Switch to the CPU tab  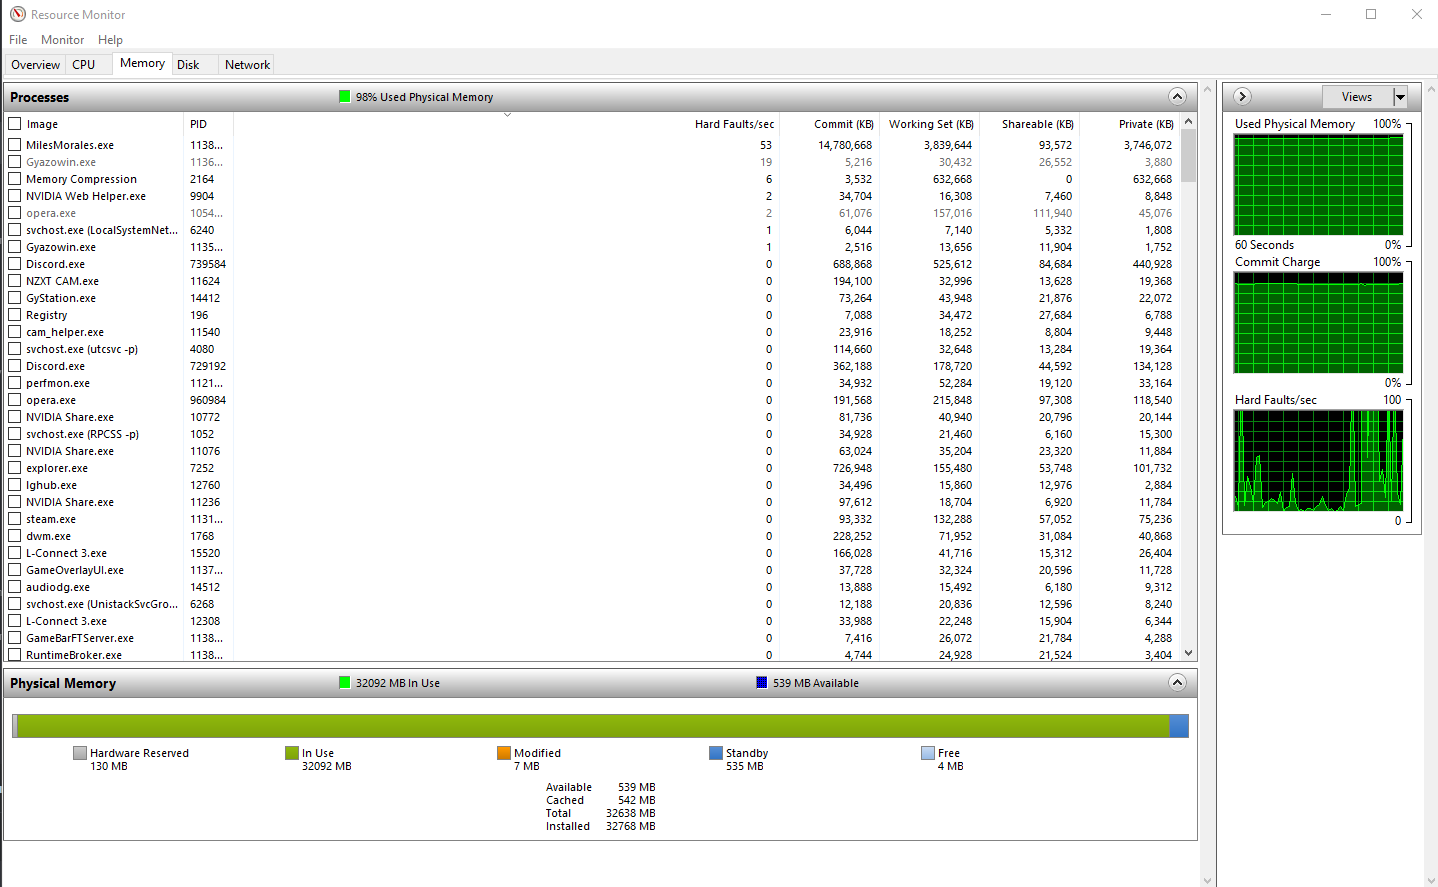(84, 64)
